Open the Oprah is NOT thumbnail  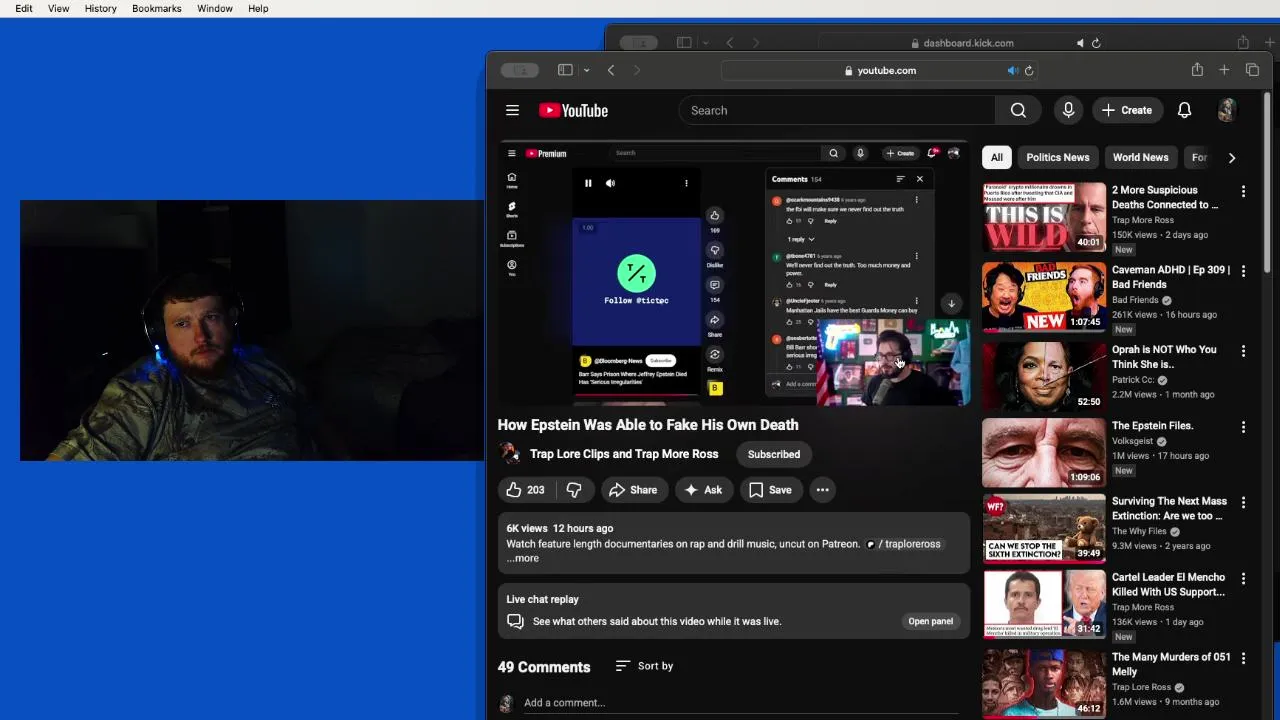click(x=1044, y=376)
